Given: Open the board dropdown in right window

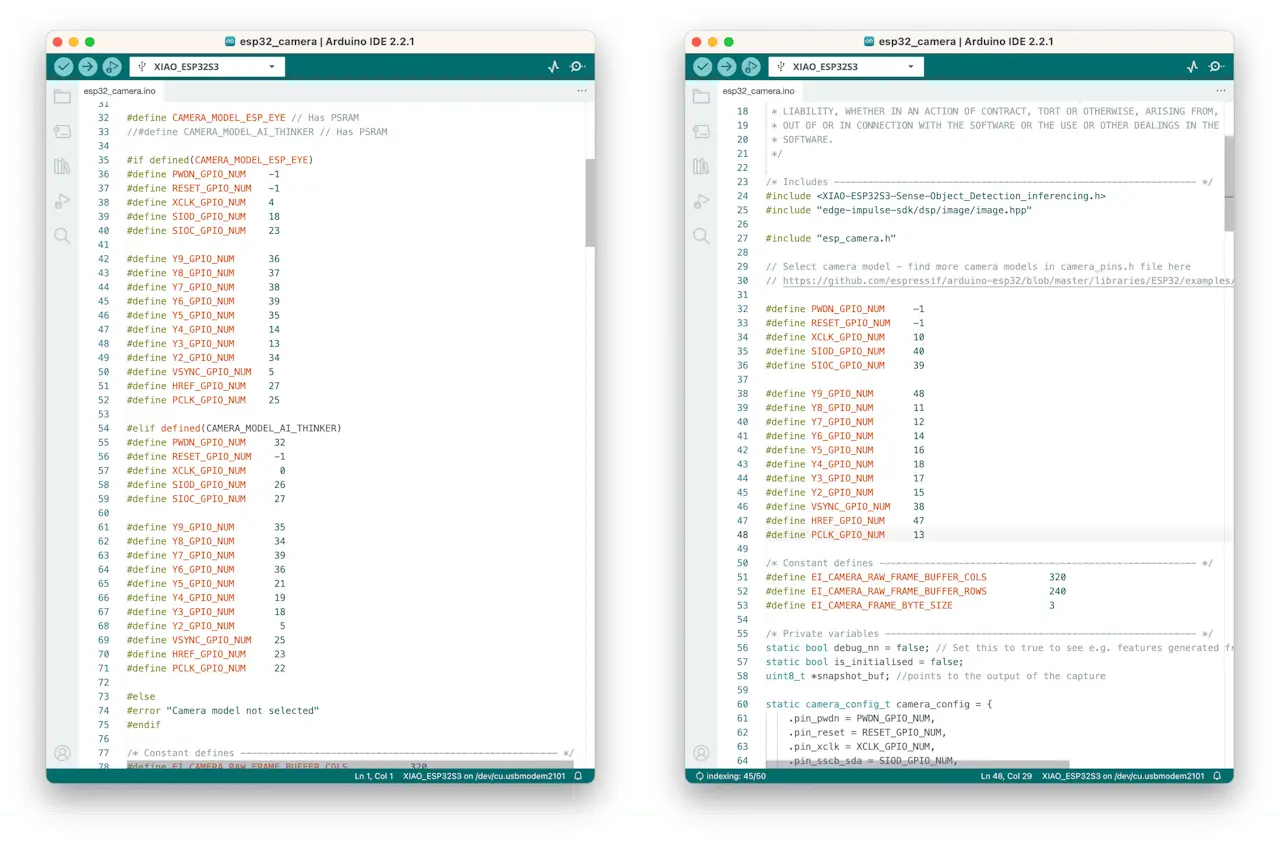Looking at the screenshot, I should 846,67.
